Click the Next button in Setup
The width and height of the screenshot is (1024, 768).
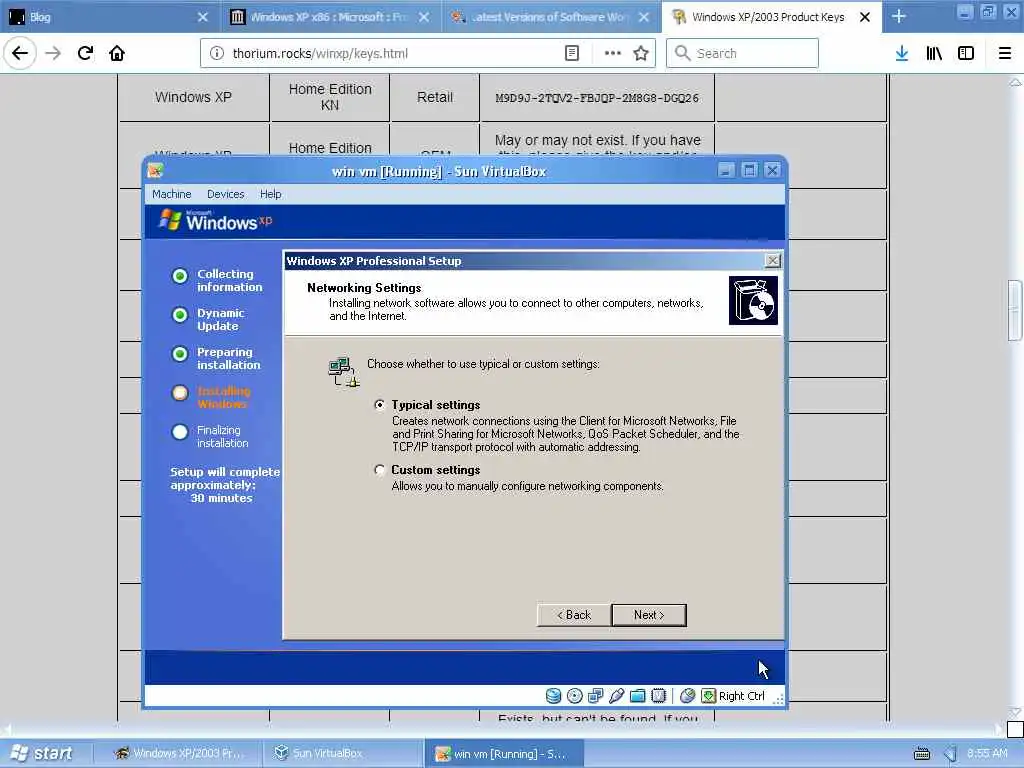coord(648,615)
